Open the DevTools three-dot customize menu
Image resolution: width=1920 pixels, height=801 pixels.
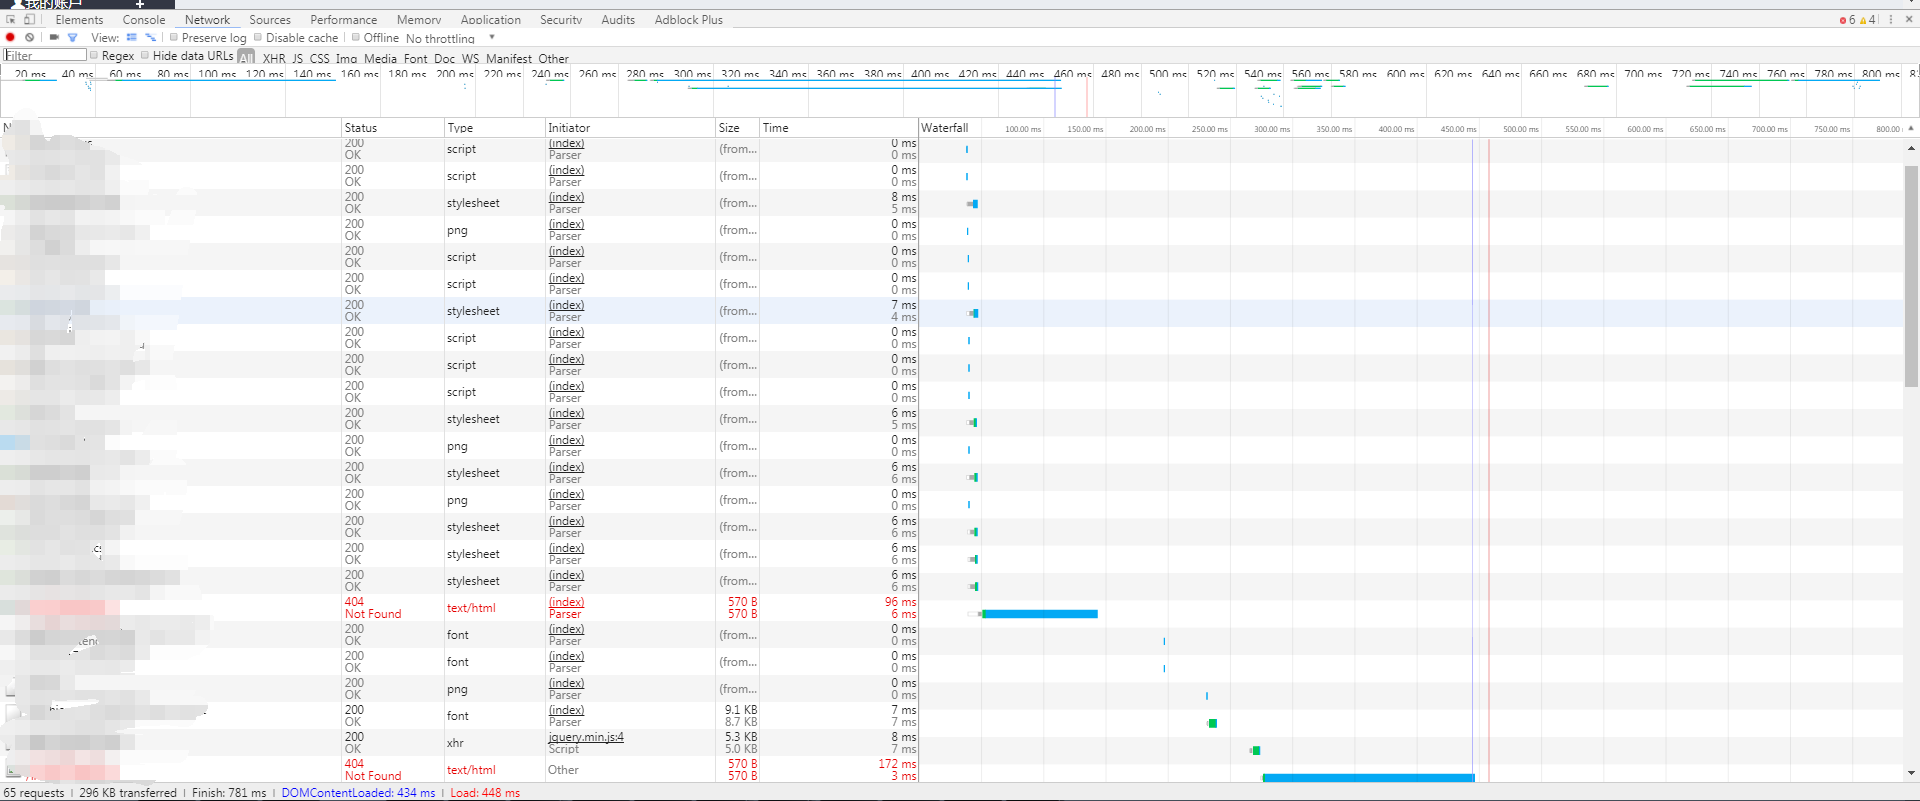pyautogui.click(x=1890, y=19)
